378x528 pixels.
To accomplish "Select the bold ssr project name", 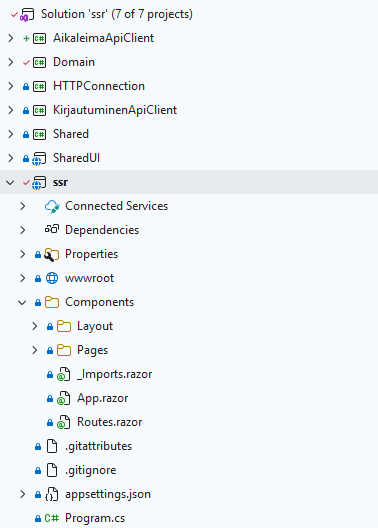I will coord(60,183).
